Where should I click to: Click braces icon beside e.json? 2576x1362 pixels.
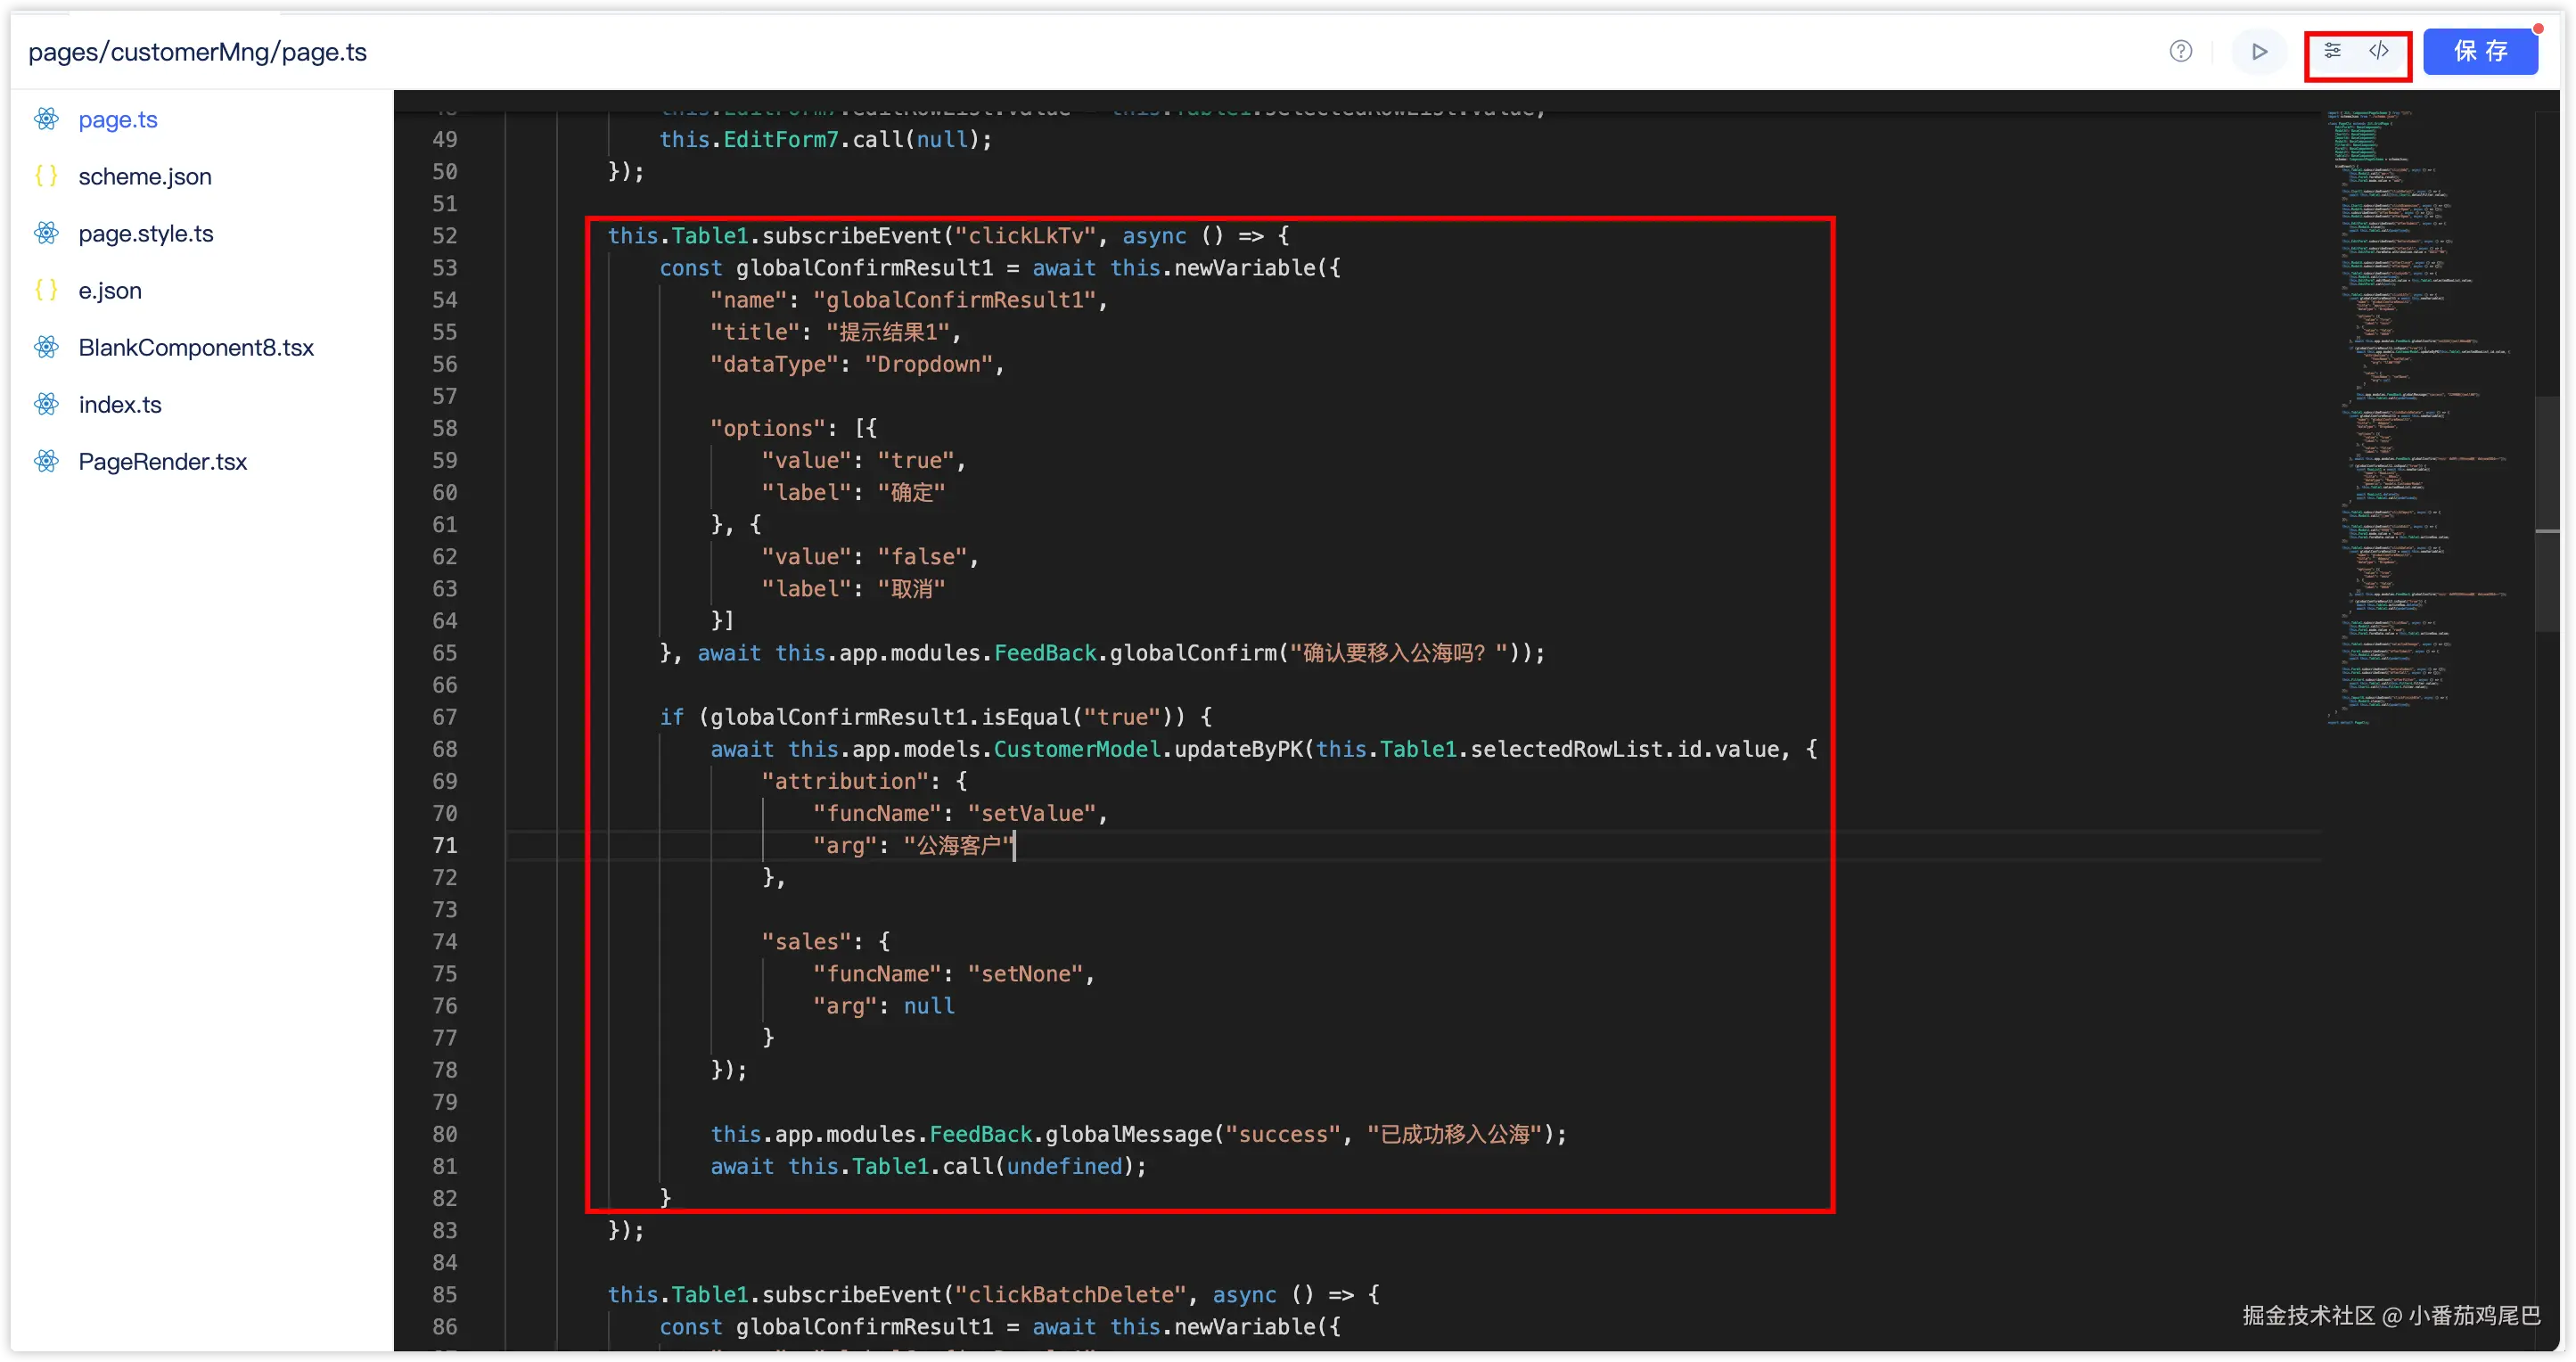point(46,291)
